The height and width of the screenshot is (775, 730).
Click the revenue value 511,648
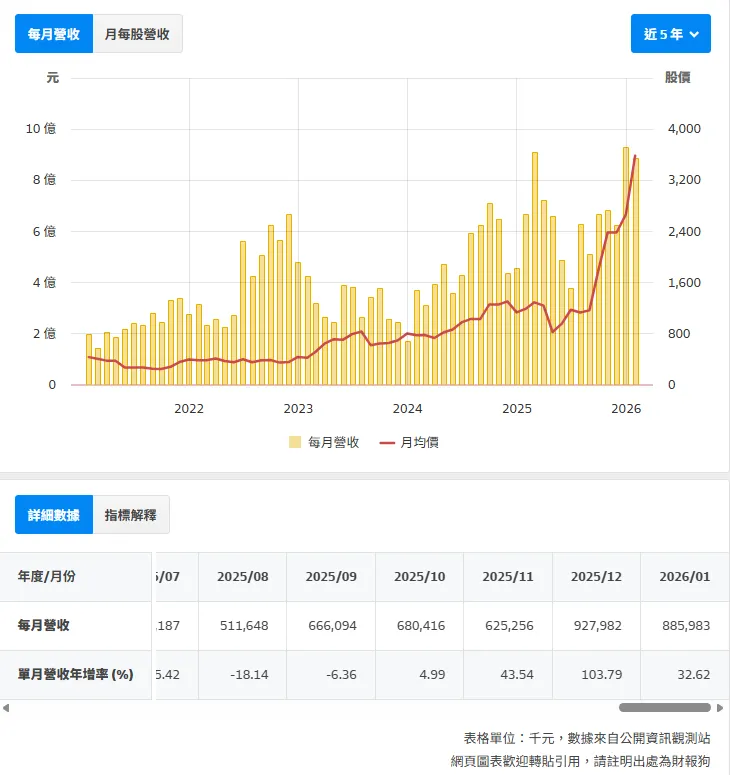pos(244,625)
